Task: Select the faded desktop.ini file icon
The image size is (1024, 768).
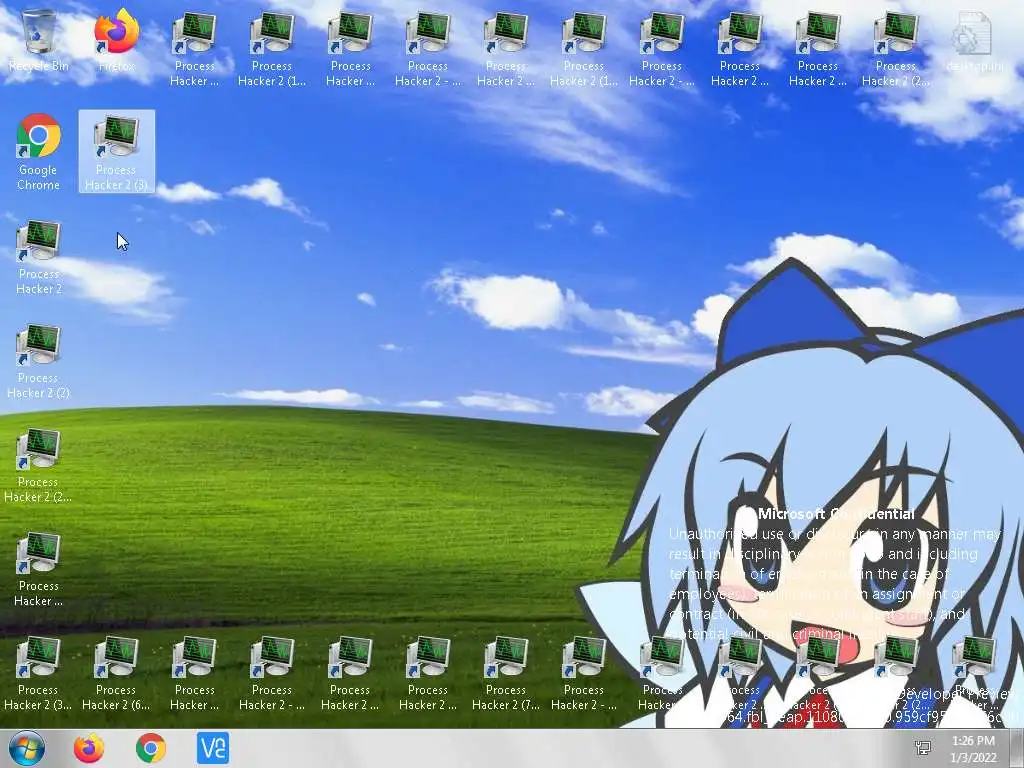Action: click(974, 40)
